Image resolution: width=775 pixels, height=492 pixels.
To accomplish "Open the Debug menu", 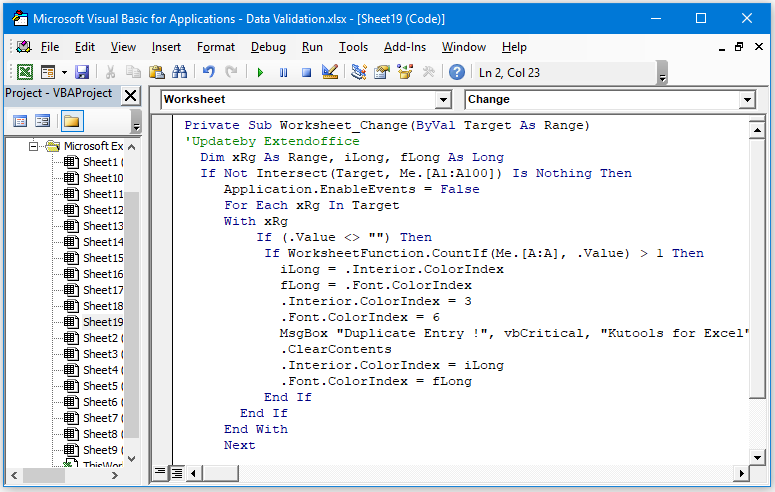I will coord(267,47).
